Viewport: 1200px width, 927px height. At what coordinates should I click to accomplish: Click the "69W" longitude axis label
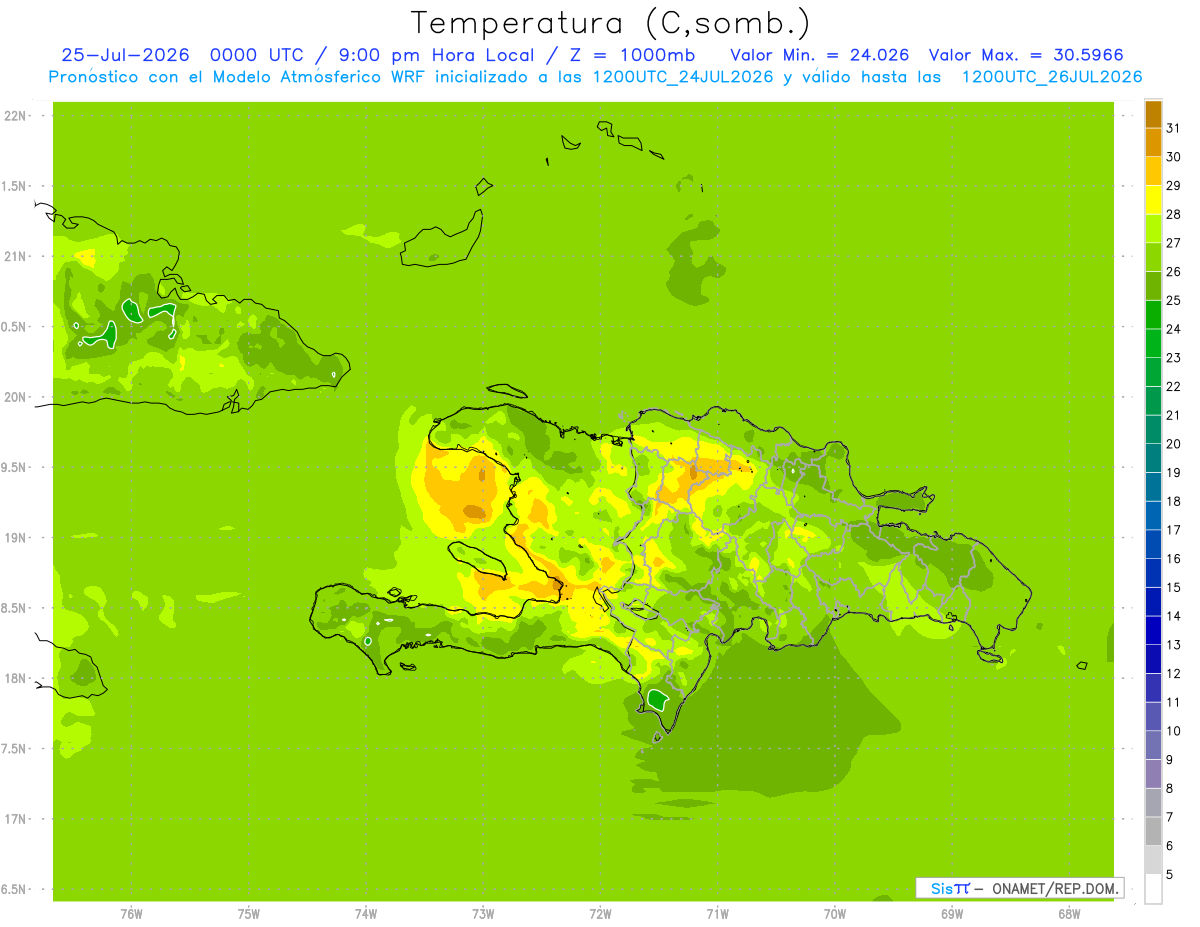tap(952, 914)
